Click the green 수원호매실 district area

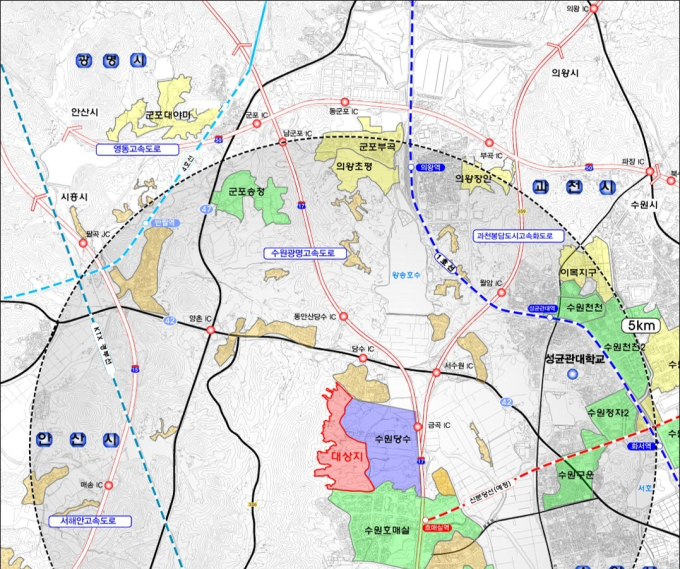click(386, 527)
